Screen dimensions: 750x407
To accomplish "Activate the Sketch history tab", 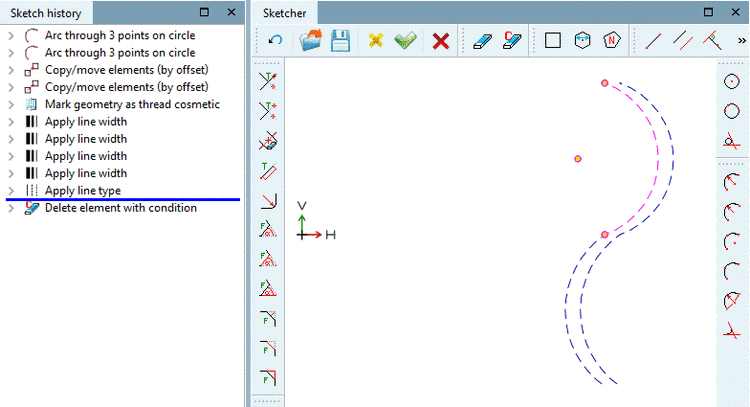I will (x=46, y=13).
